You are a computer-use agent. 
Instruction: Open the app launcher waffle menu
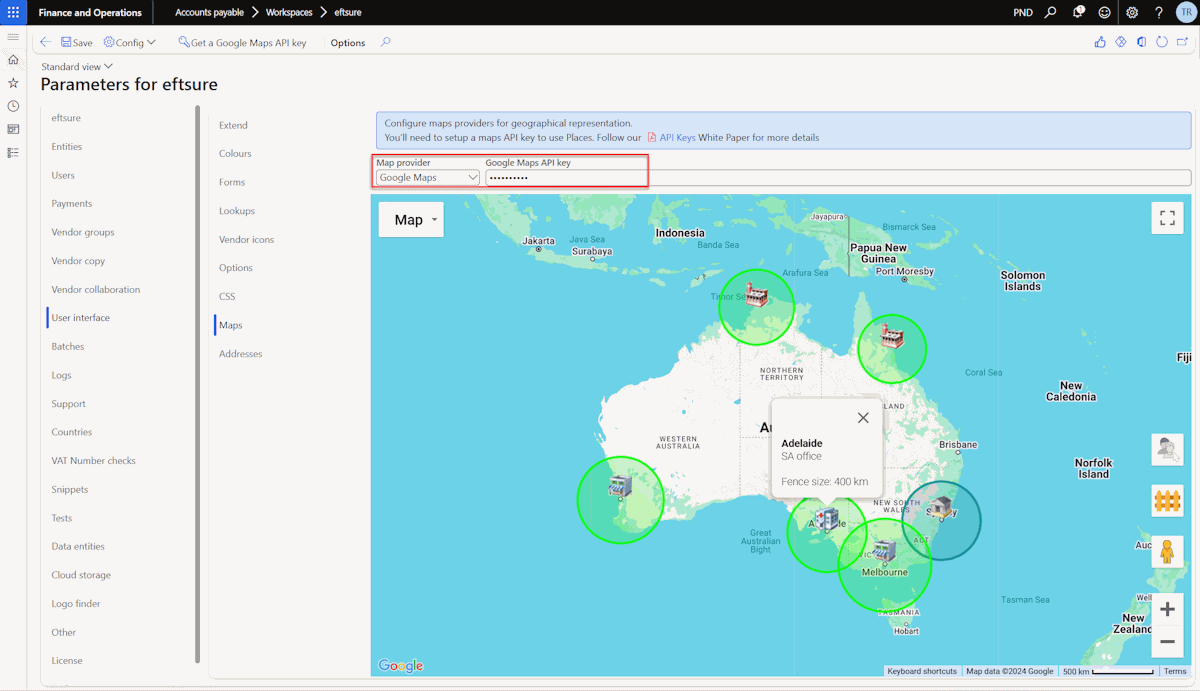tap(13, 12)
